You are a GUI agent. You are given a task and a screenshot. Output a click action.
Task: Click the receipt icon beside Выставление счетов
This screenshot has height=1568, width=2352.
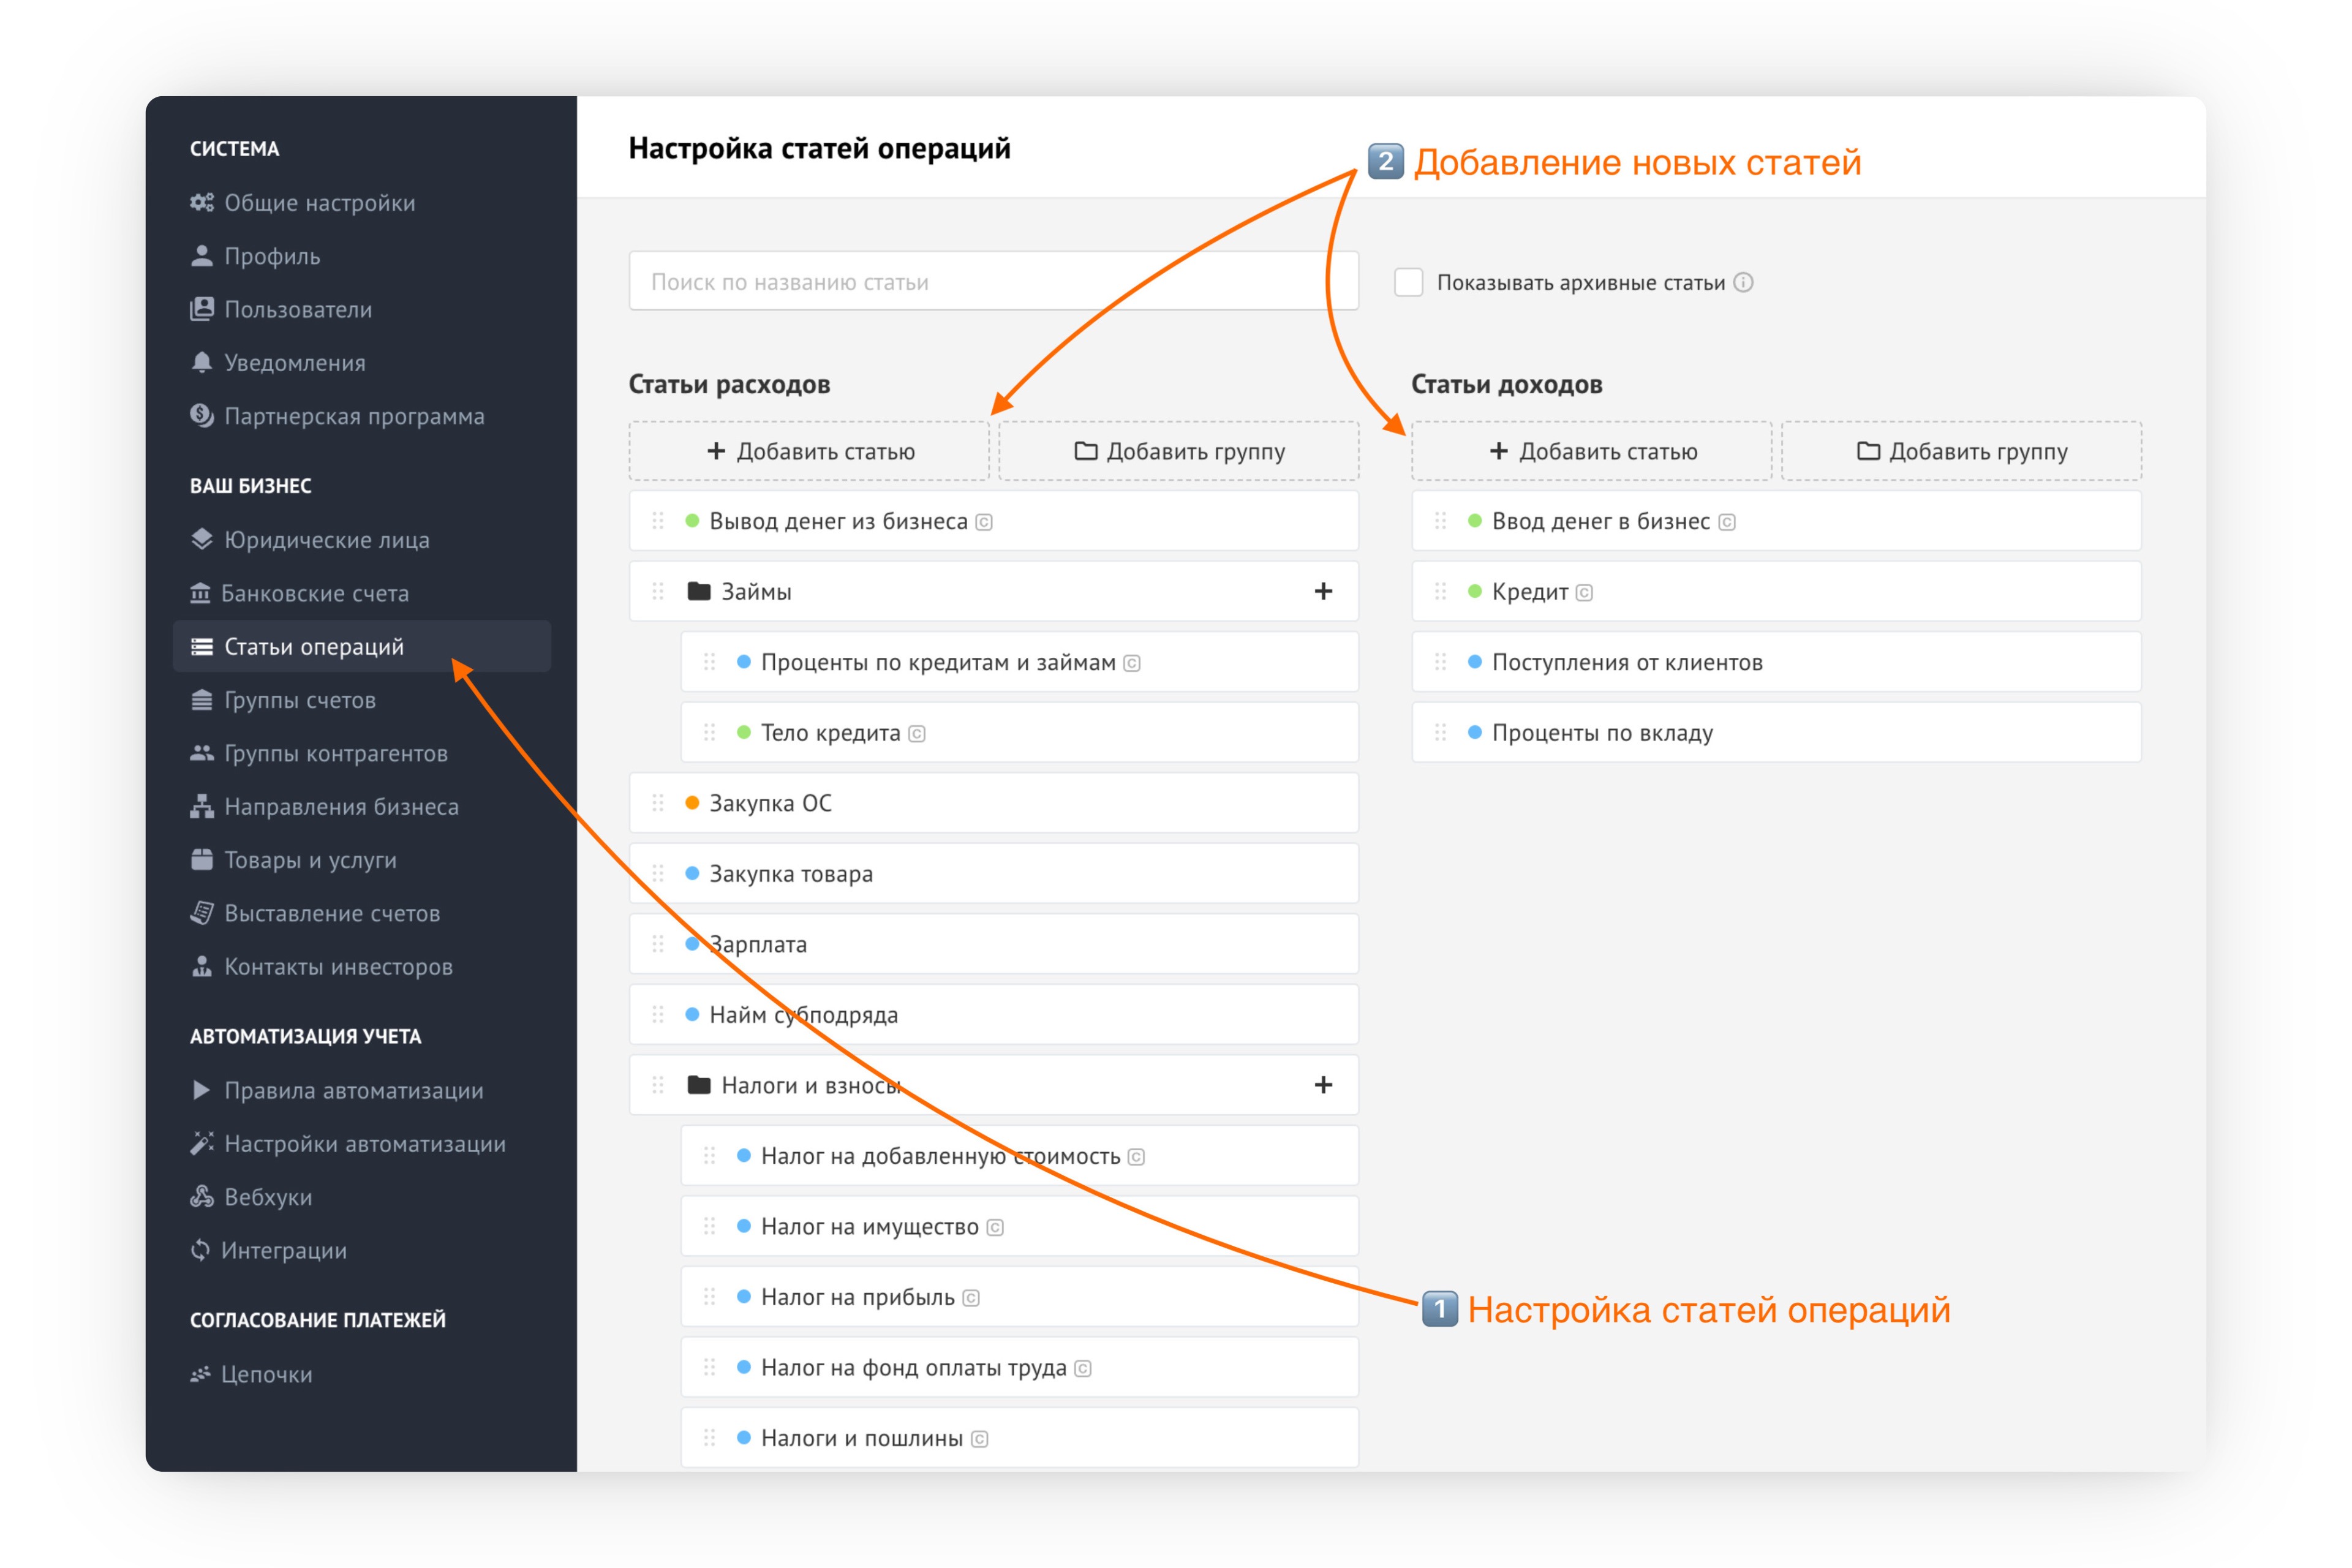pyautogui.click(x=202, y=913)
